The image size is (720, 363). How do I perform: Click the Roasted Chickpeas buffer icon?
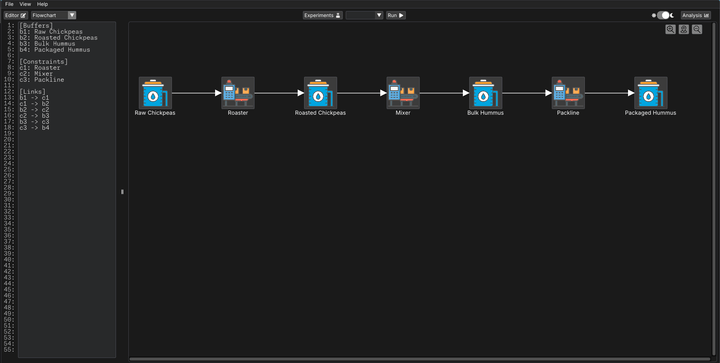321,93
